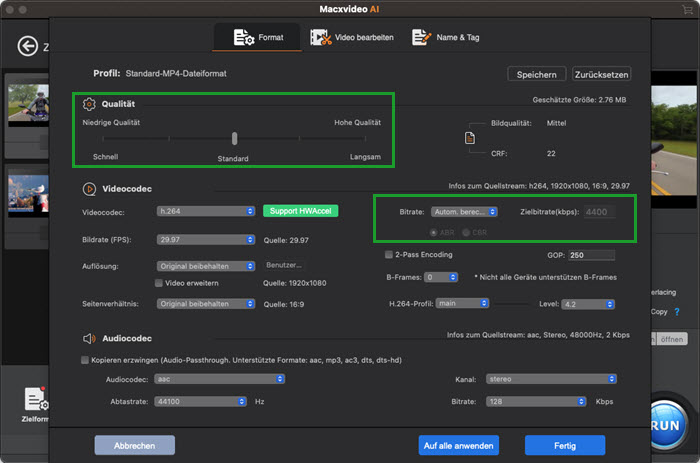Open the B-Frames dropdown

click(x=441, y=277)
